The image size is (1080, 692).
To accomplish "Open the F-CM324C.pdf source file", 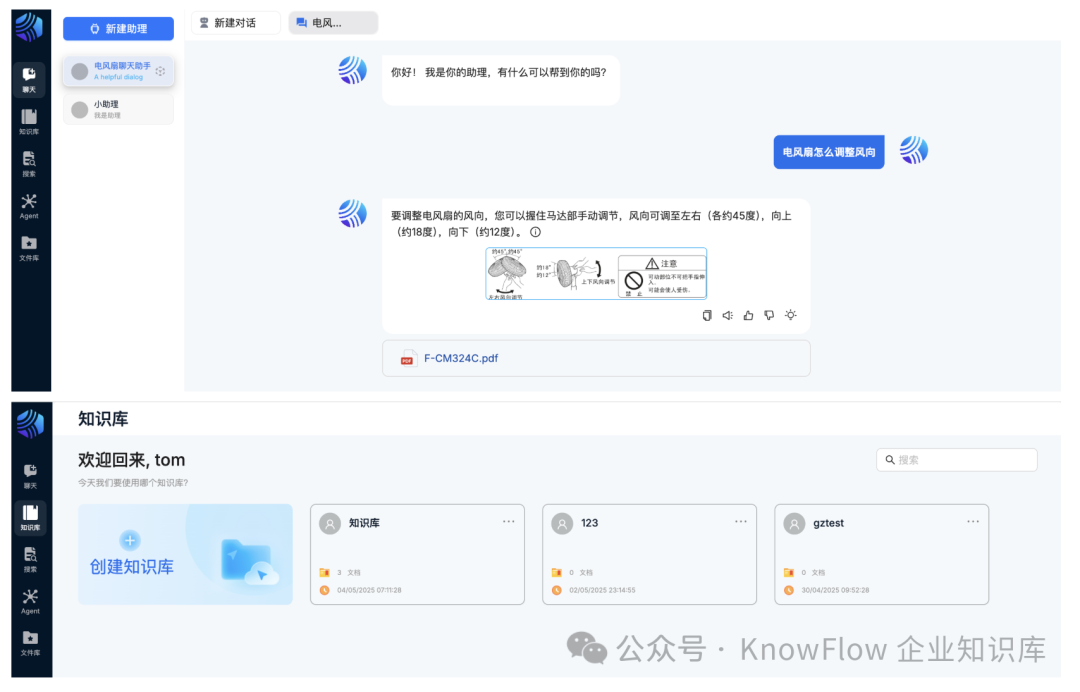I will coord(459,357).
